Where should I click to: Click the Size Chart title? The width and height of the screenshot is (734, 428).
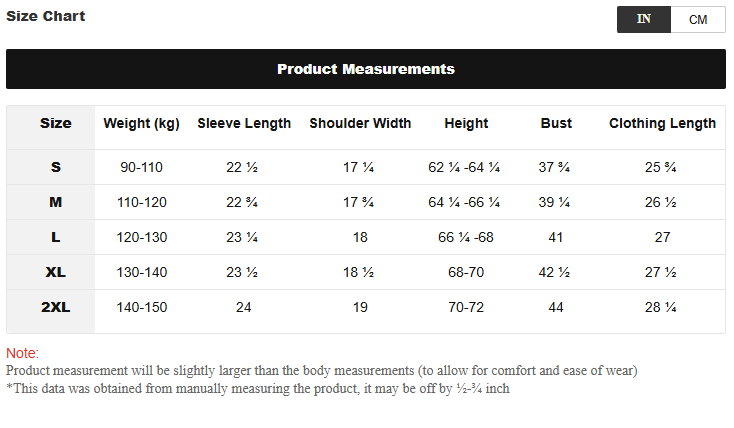(x=46, y=16)
